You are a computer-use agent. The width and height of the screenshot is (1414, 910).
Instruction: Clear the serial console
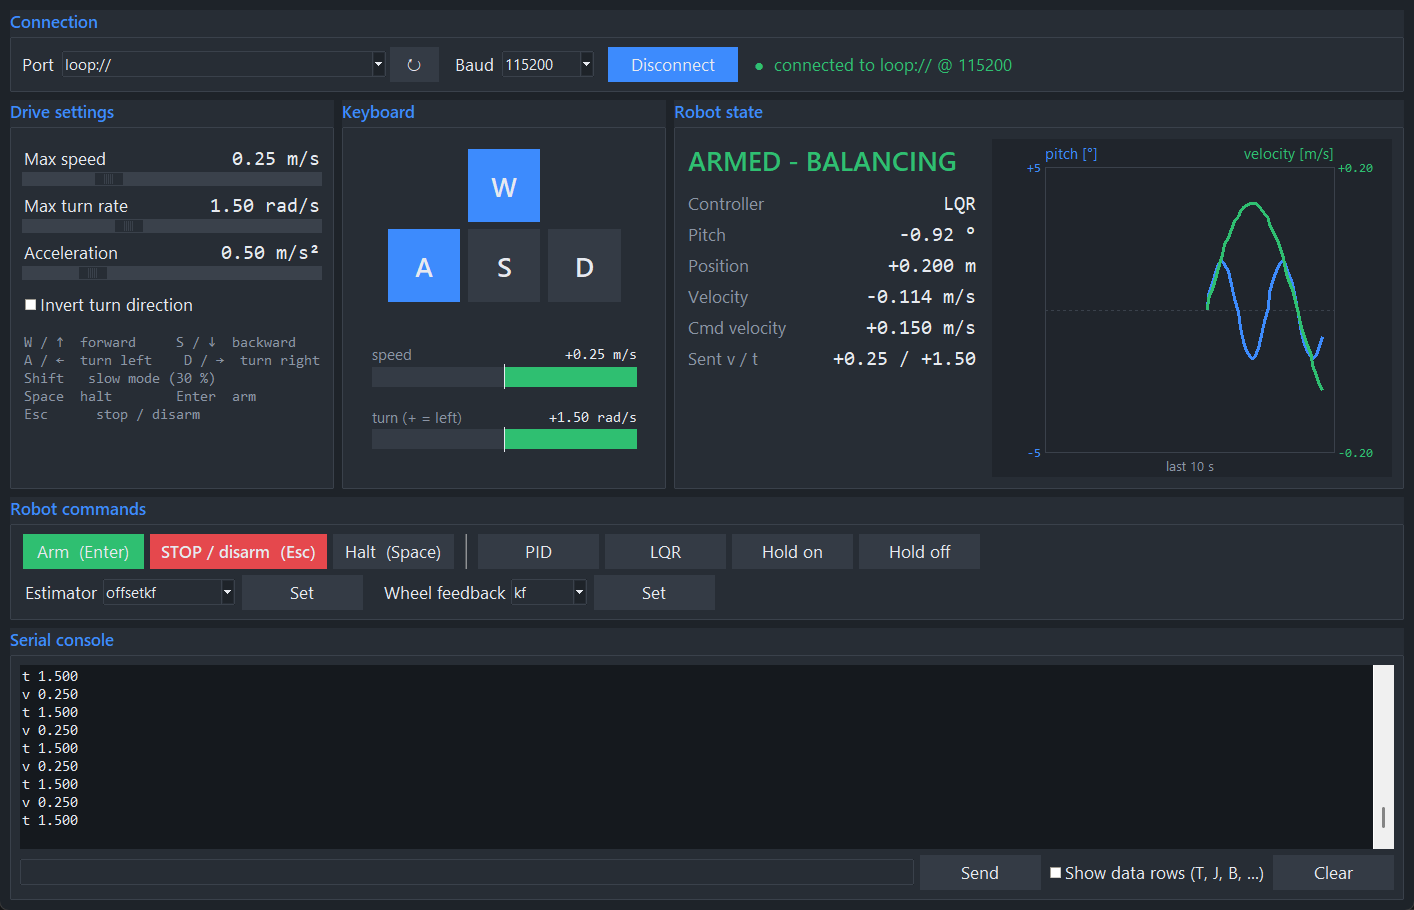(1333, 873)
